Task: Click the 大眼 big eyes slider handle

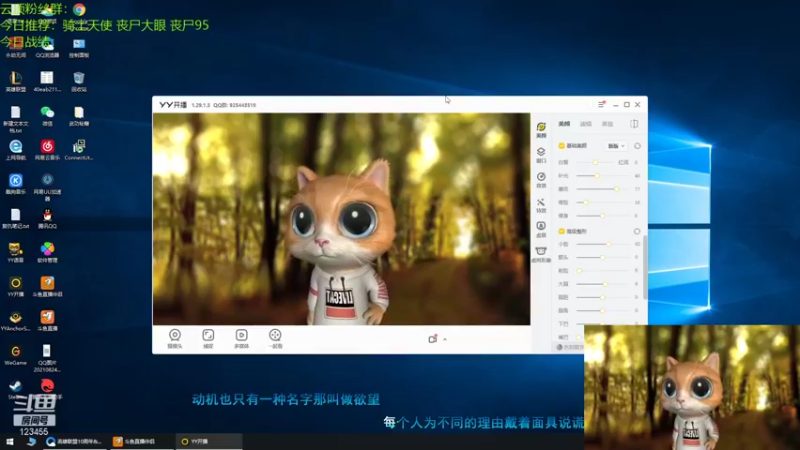Action: pyautogui.click(x=605, y=284)
